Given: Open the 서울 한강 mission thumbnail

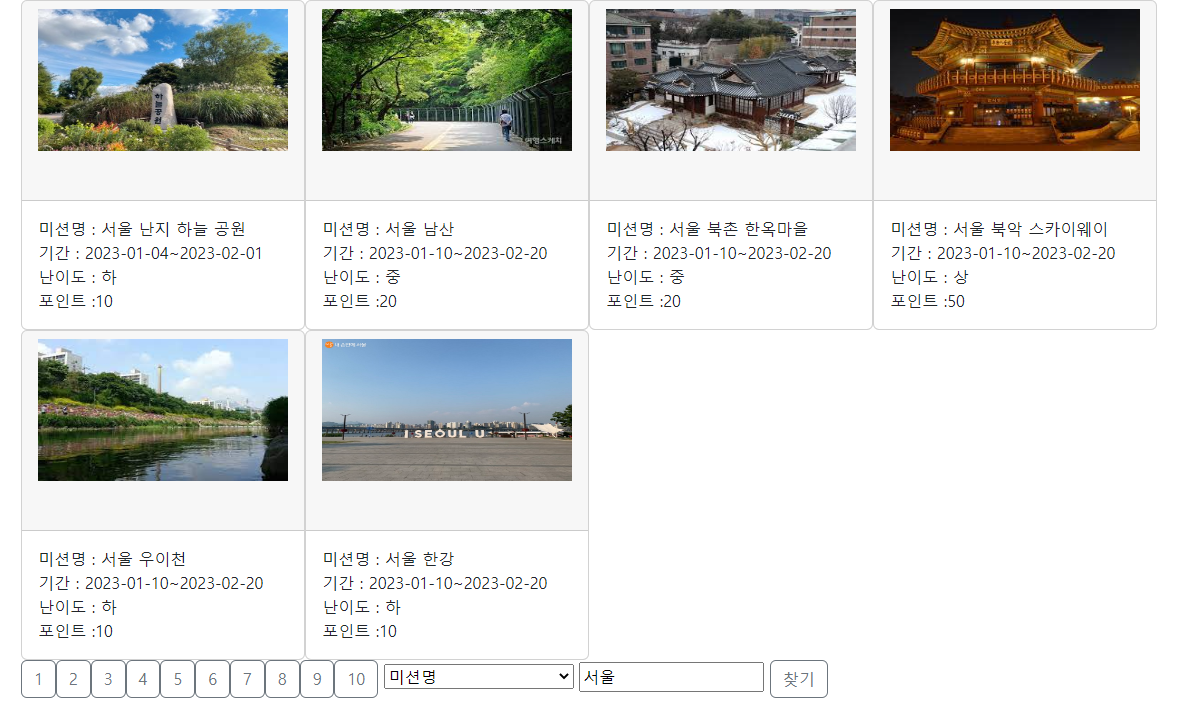Looking at the screenshot, I should coord(446,410).
